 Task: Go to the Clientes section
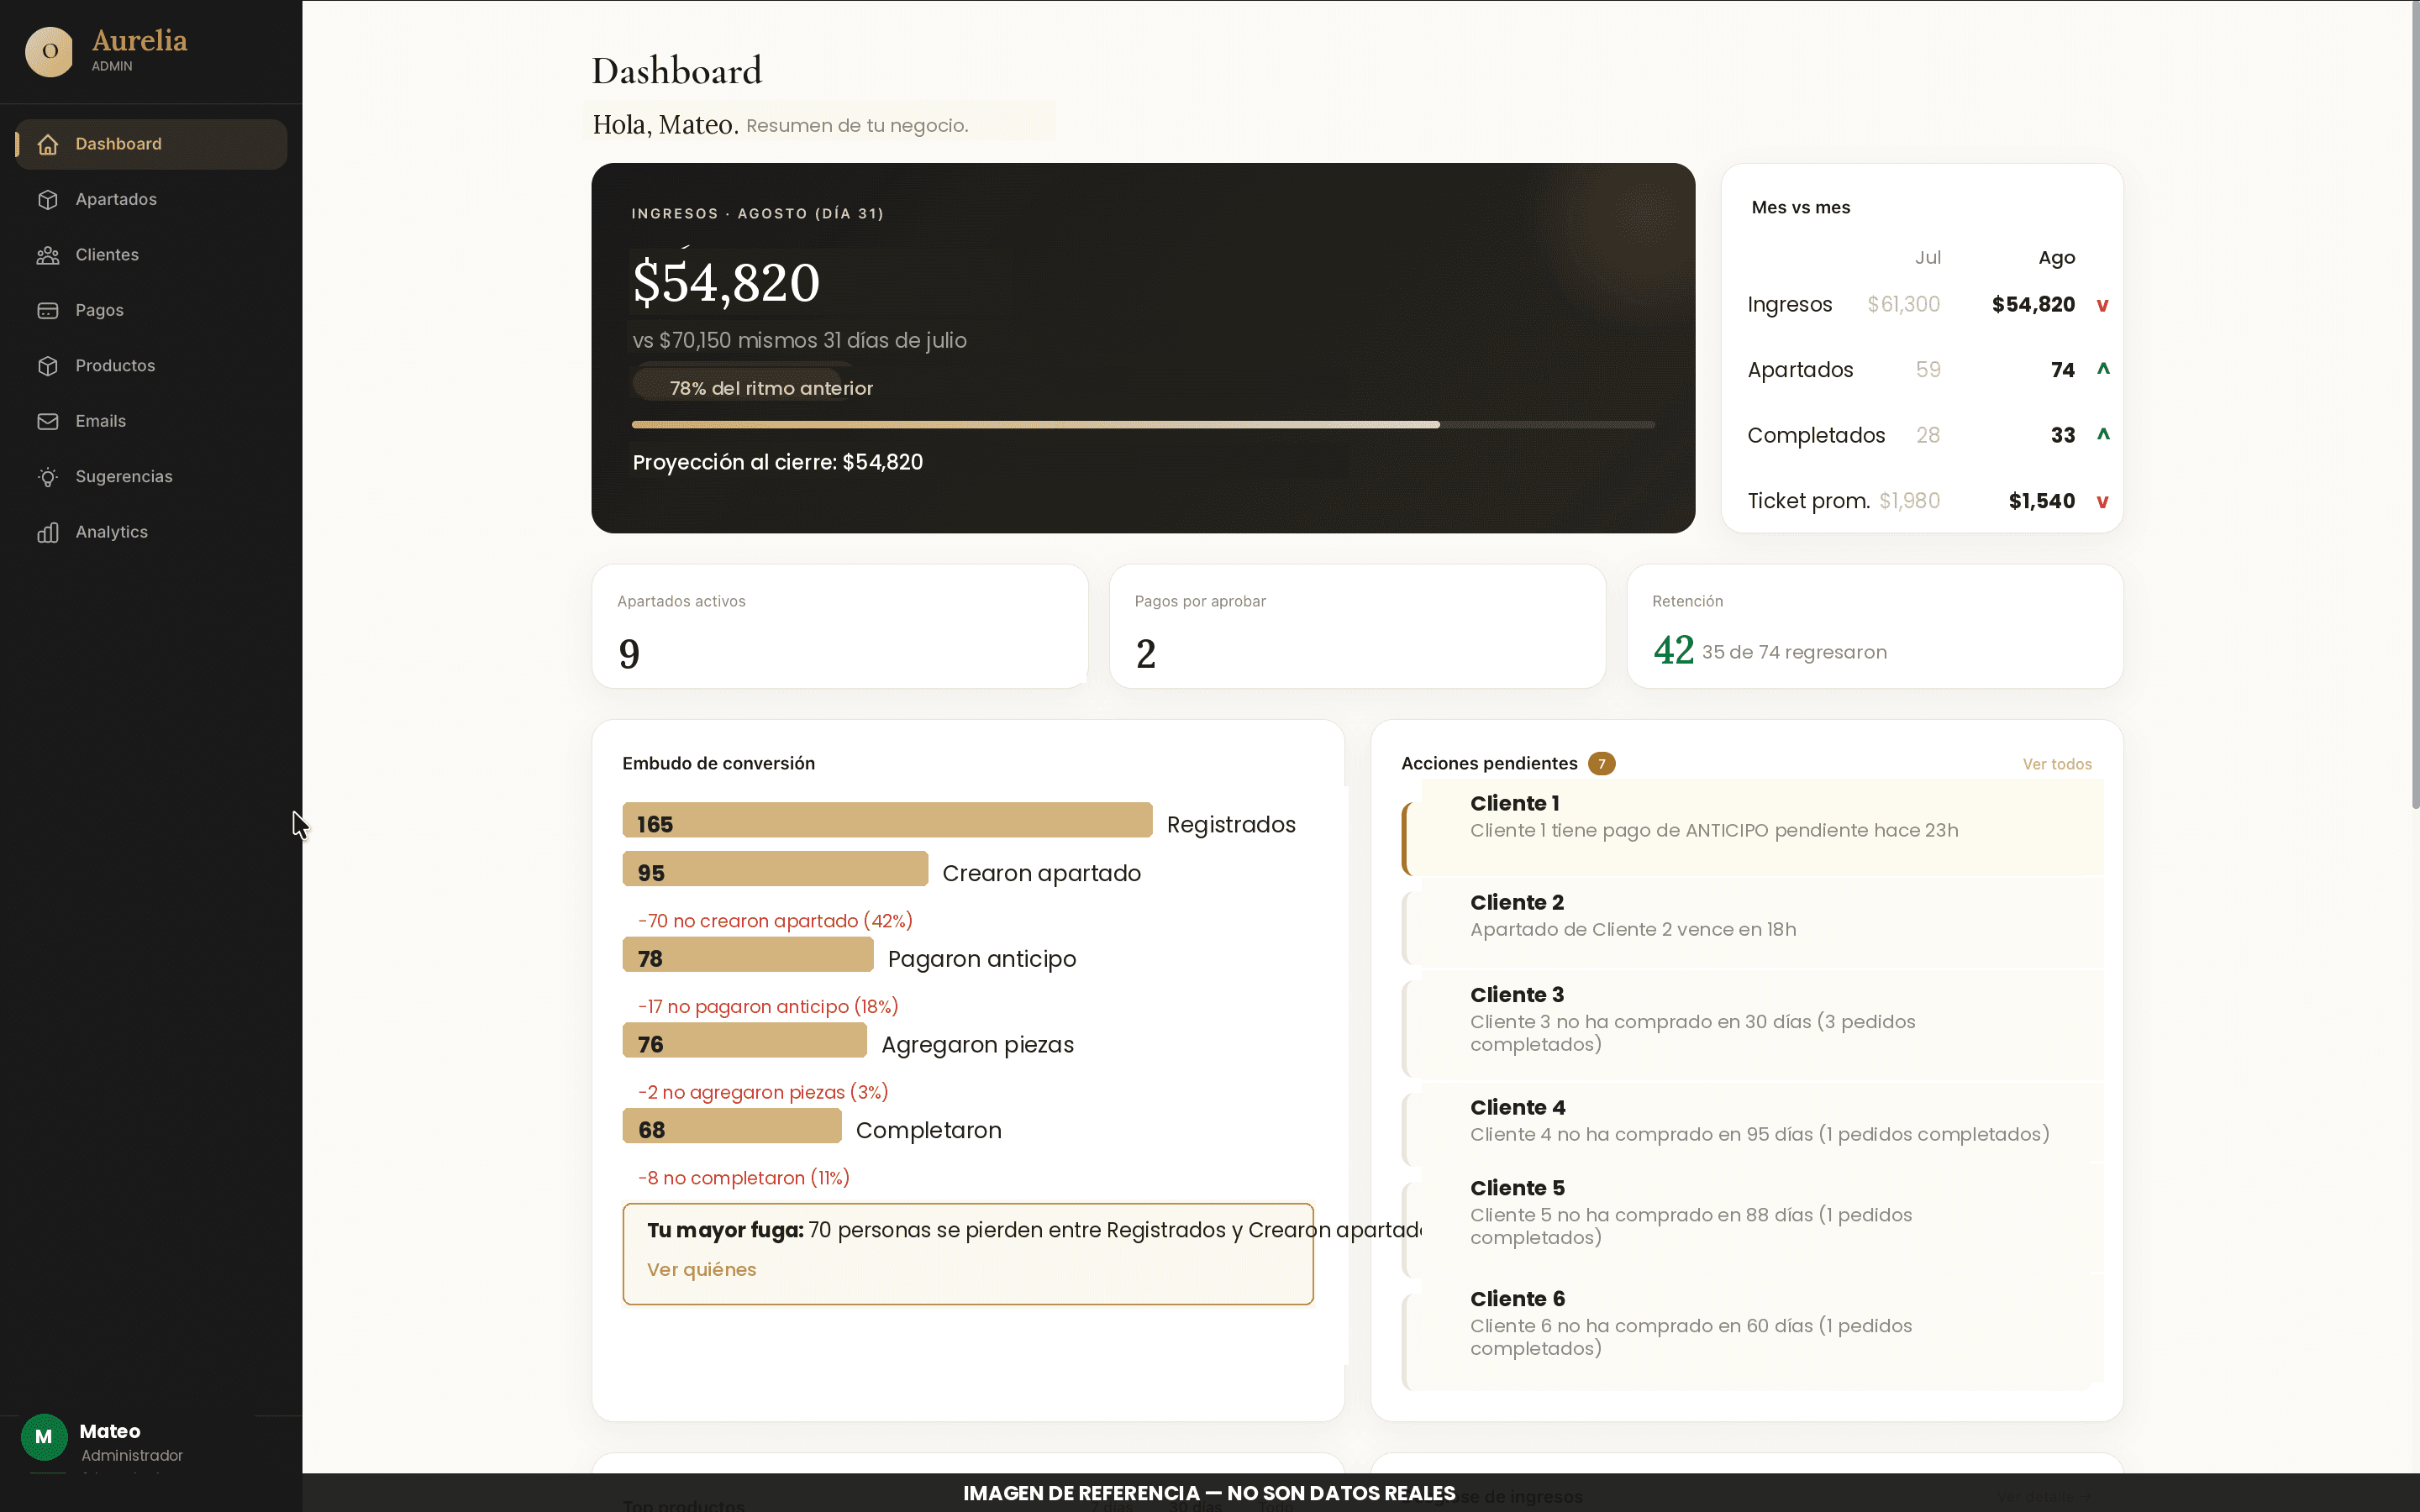tap(151, 255)
